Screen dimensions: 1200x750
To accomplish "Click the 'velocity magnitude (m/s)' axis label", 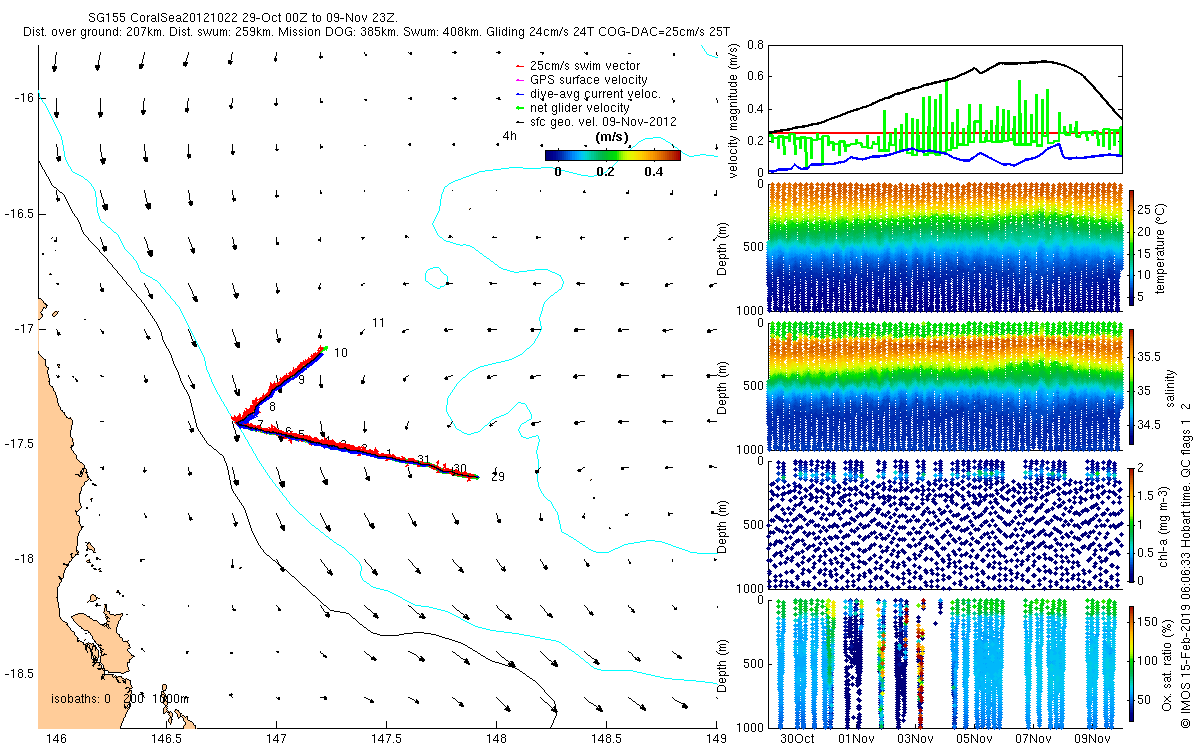I will click(734, 109).
